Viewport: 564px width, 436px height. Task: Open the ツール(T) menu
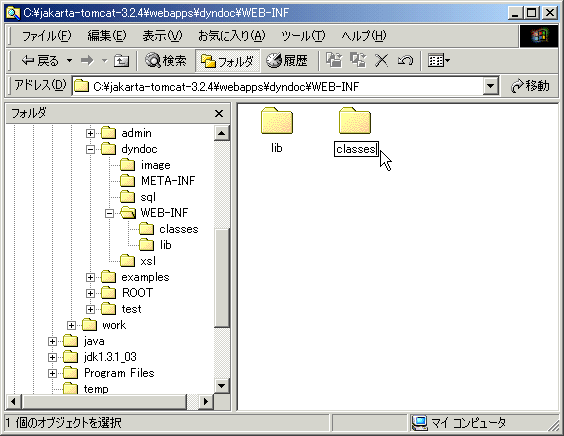click(x=303, y=36)
